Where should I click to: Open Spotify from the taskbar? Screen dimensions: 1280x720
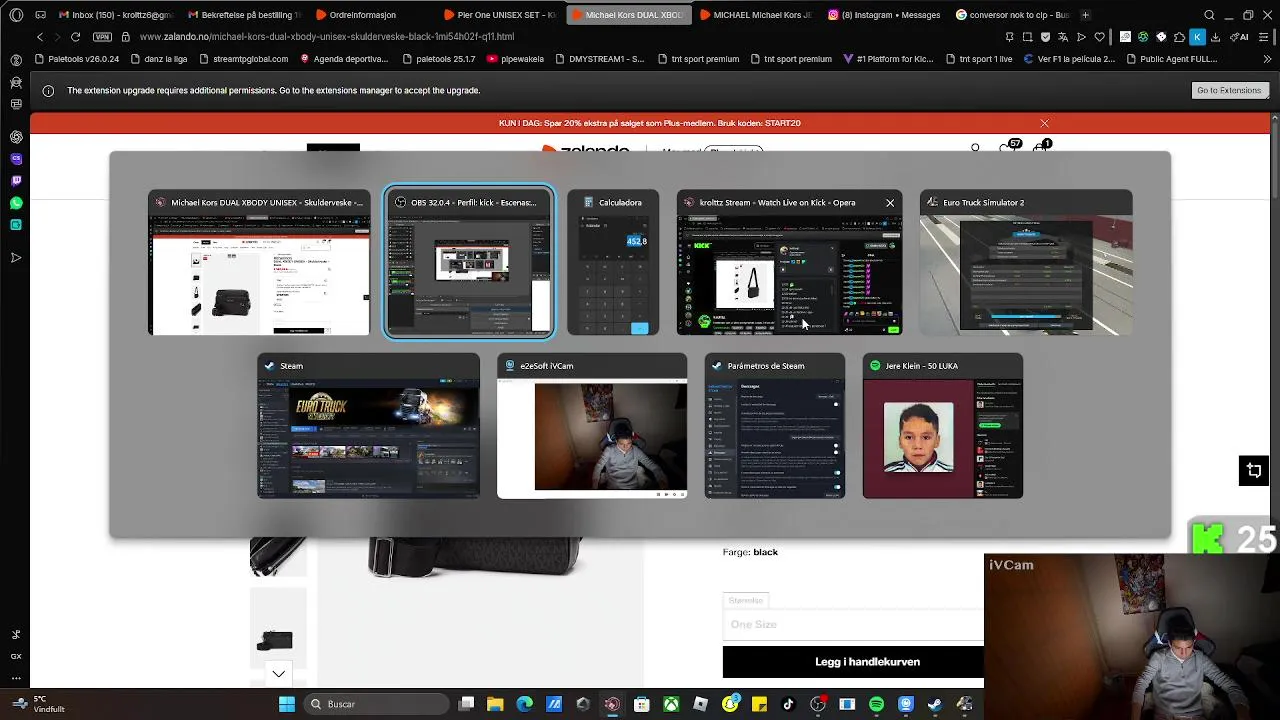pos(876,704)
